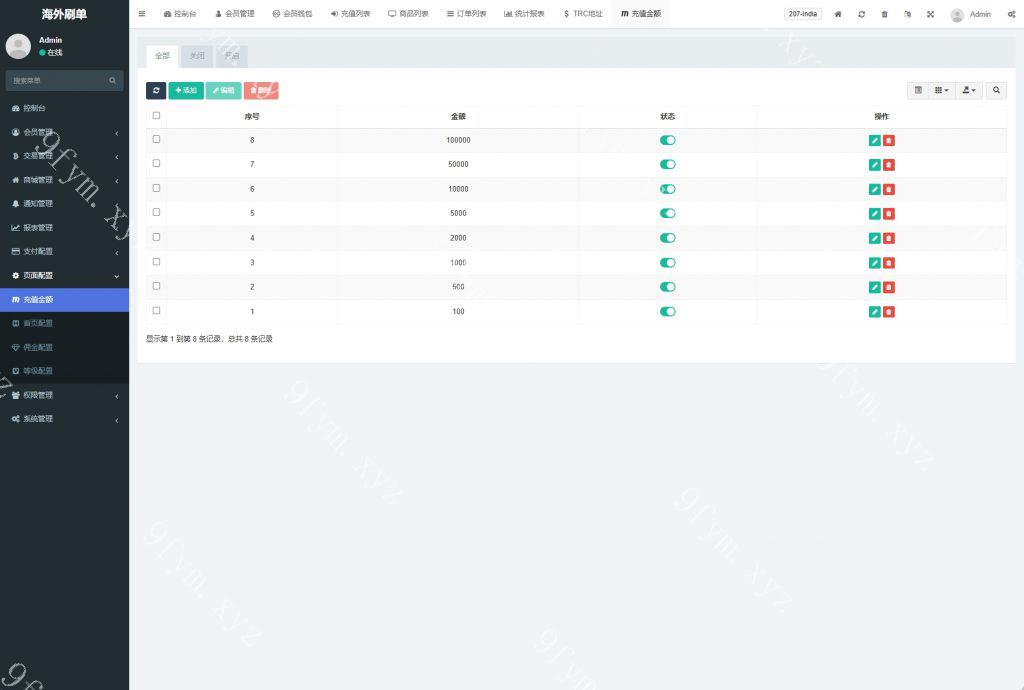
Task: Edit row with amount 2000
Action: point(874,238)
